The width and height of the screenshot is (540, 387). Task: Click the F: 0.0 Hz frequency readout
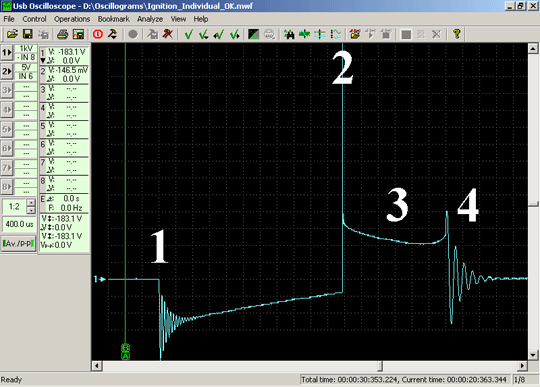pos(65,208)
